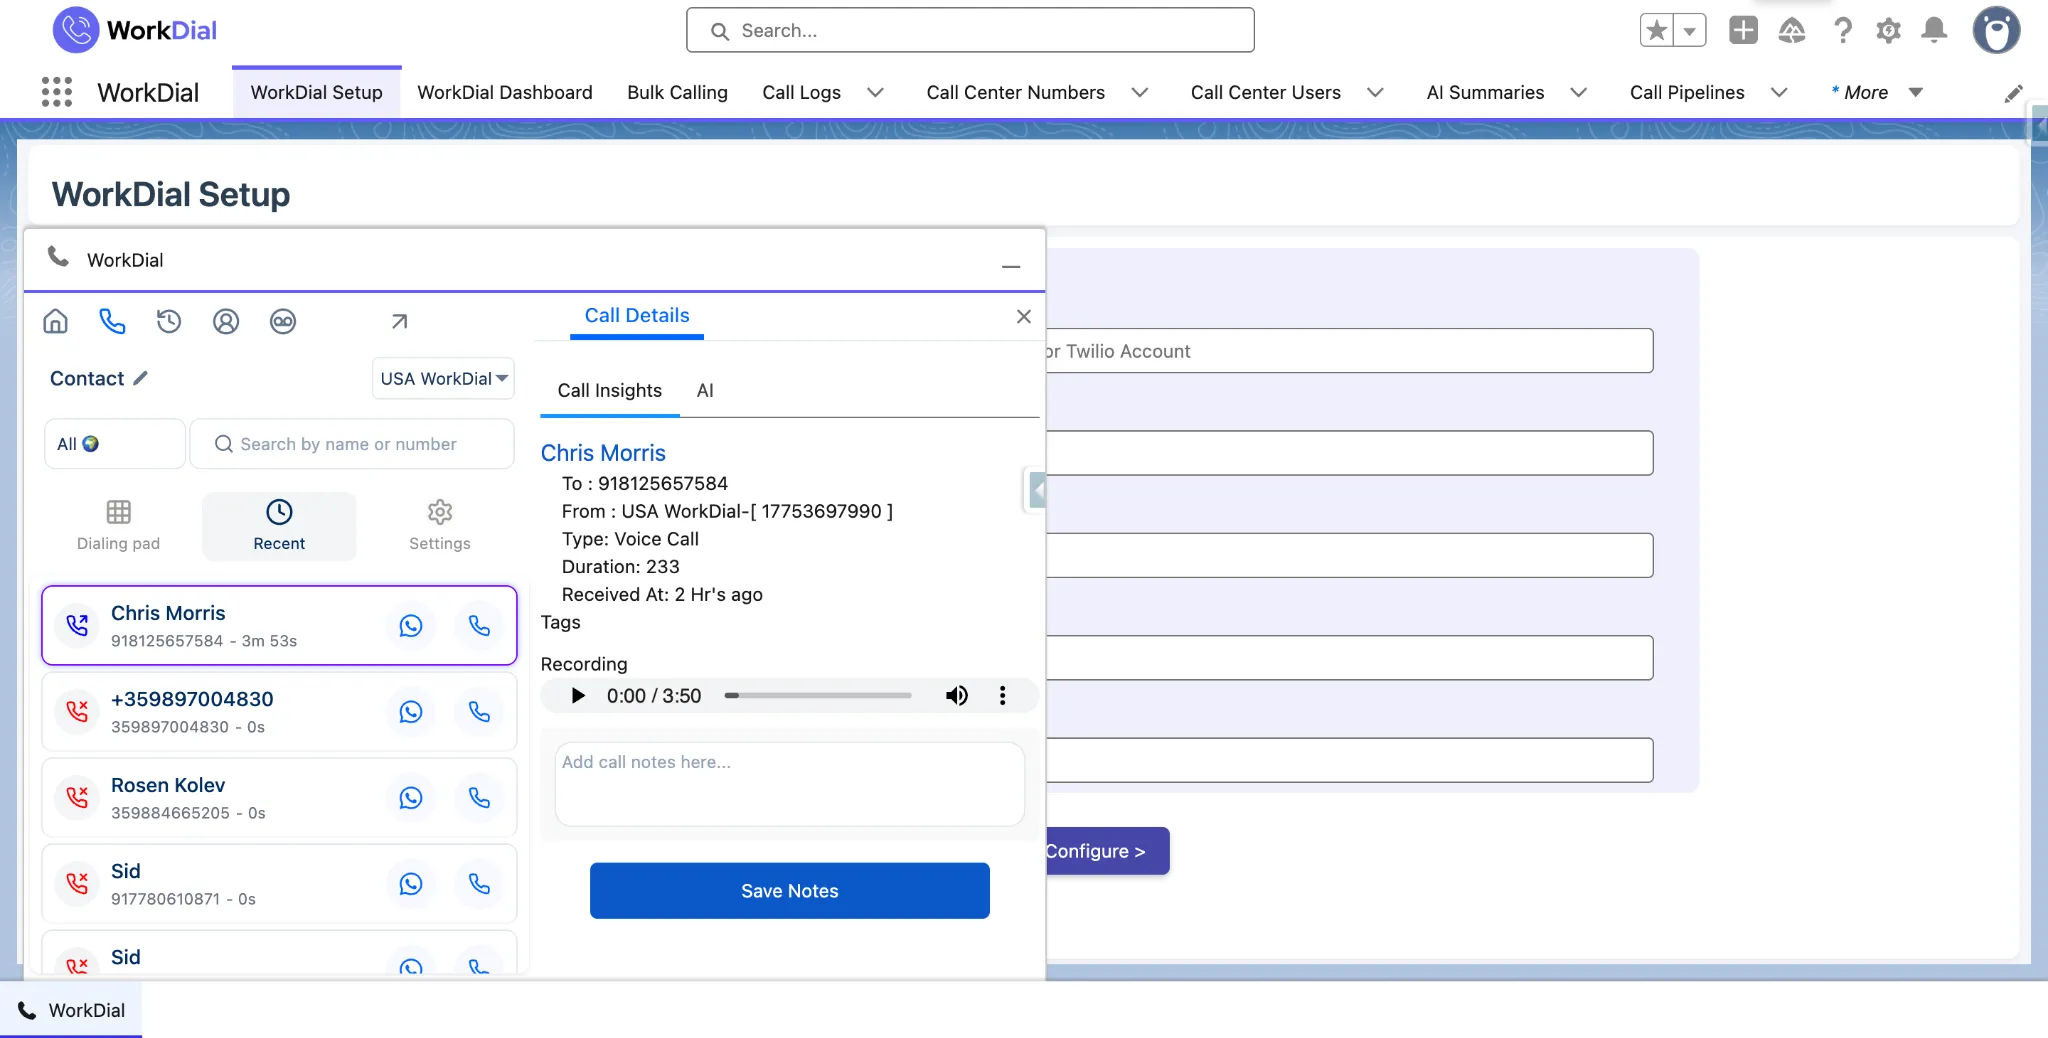2048x1038 pixels.
Task: Open Bulk Calling tab
Action: coord(677,93)
